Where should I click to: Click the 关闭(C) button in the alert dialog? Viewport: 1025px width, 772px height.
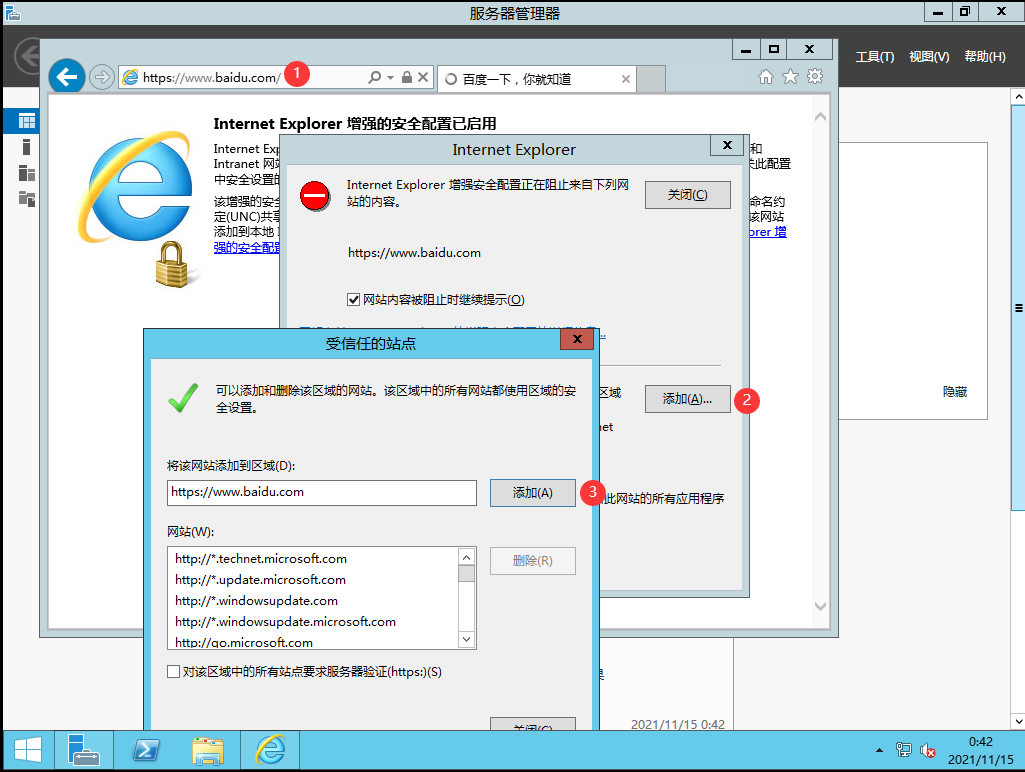click(687, 194)
